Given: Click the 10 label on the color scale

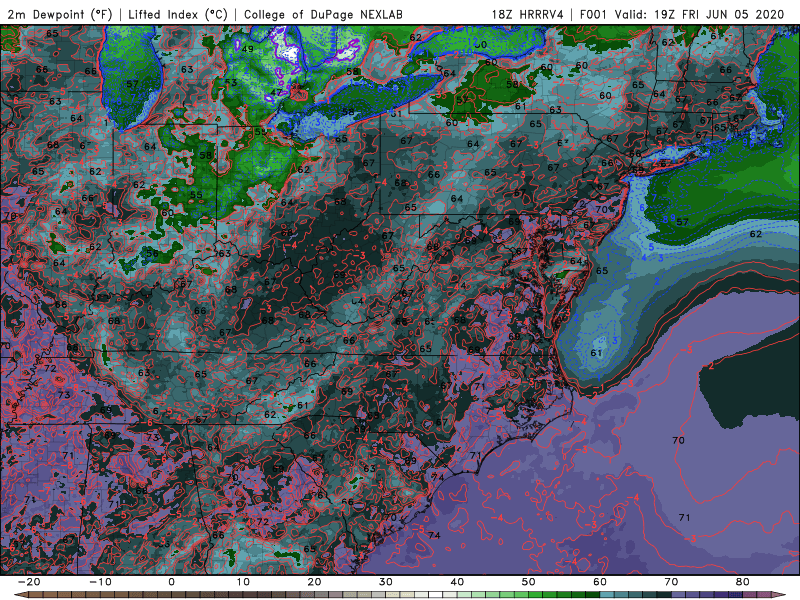Looking at the screenshot, I should pos(243,582).
